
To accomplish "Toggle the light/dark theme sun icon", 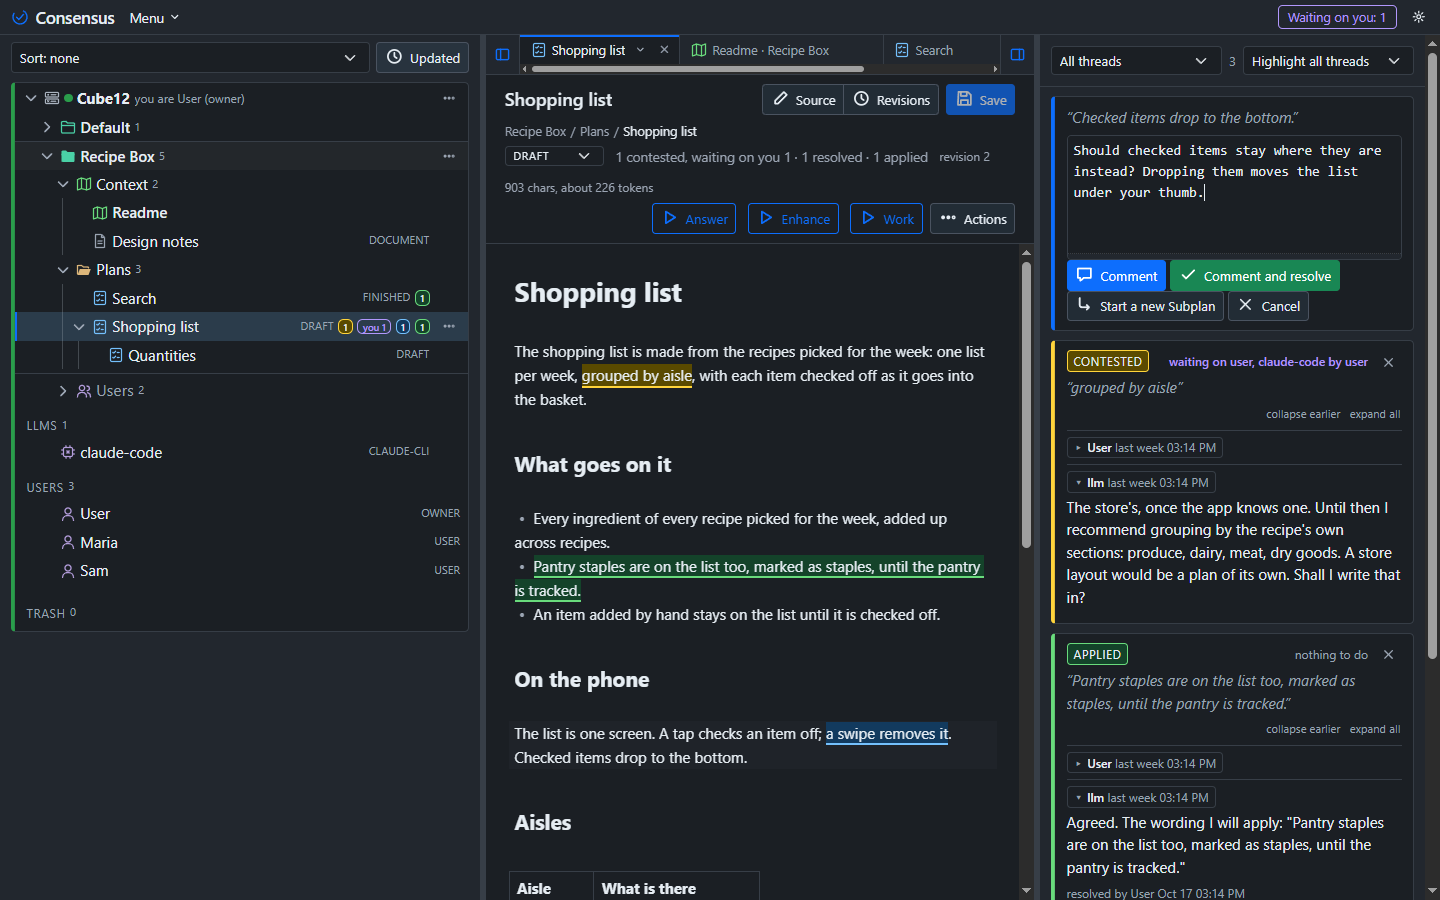I will coord(1418,17).
